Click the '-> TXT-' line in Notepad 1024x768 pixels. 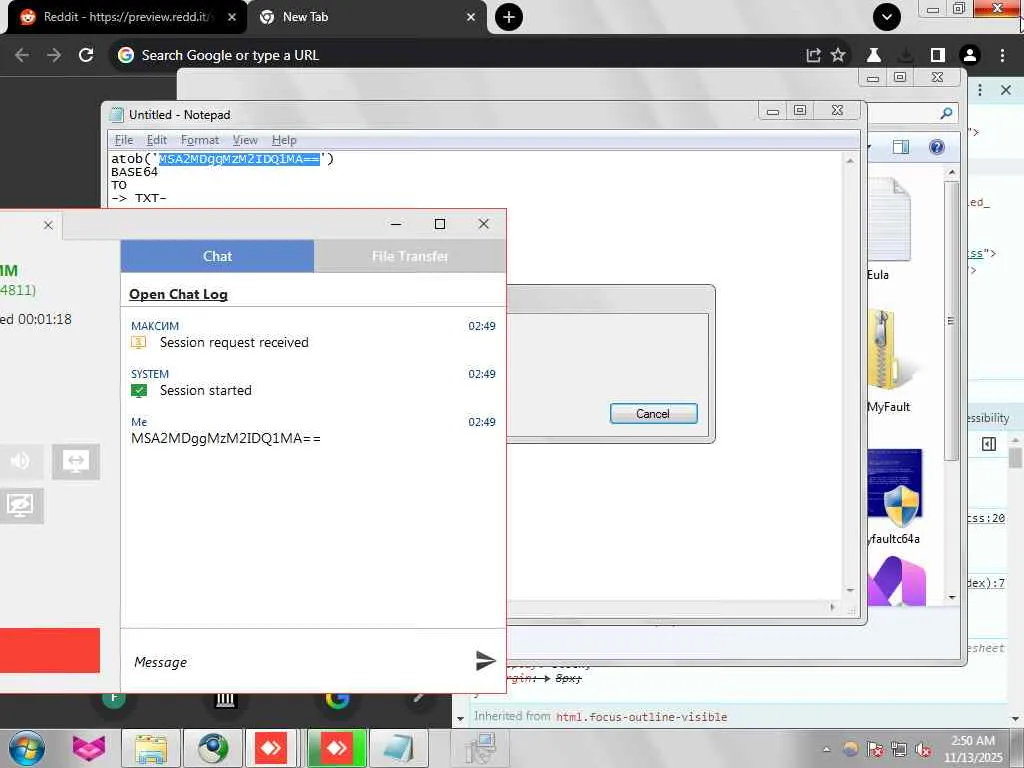click(x=138, y=198)
